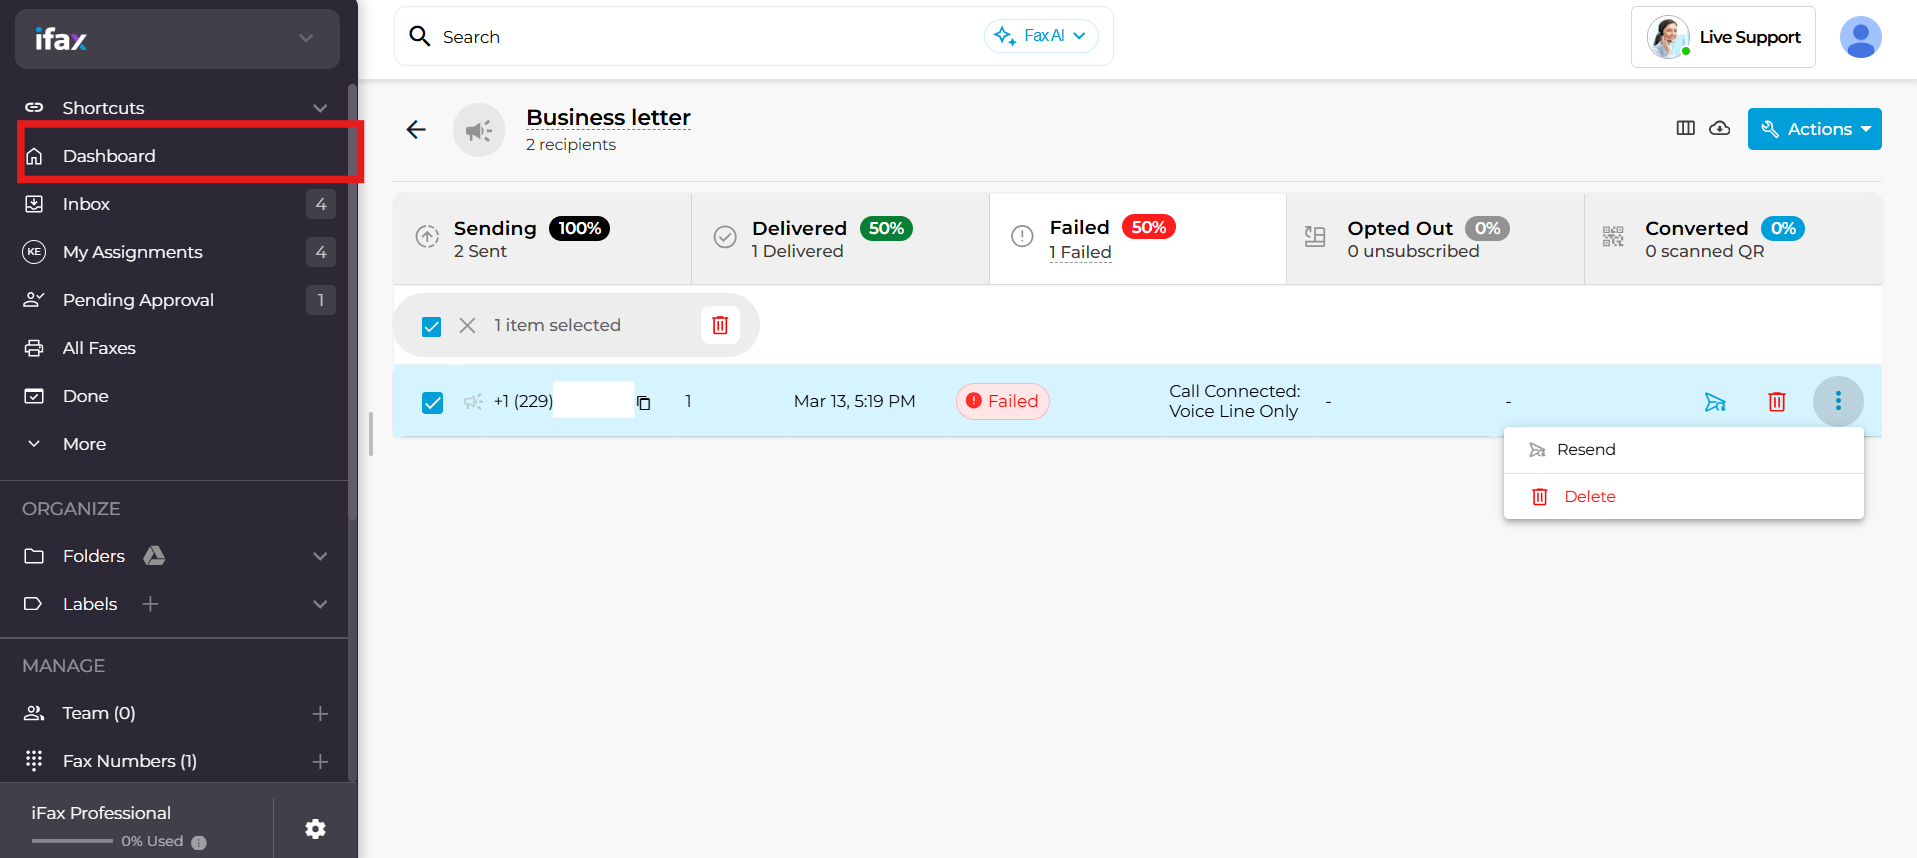Choose Delete from the context menu
This screenshot has width=1917, height=858.
pyautogui.click(x=1684, y=497)
